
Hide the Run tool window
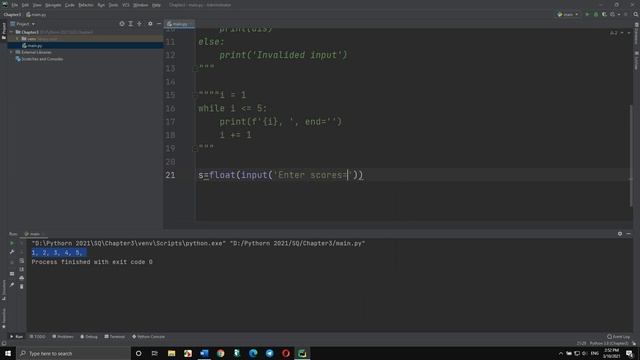point(629,234)
